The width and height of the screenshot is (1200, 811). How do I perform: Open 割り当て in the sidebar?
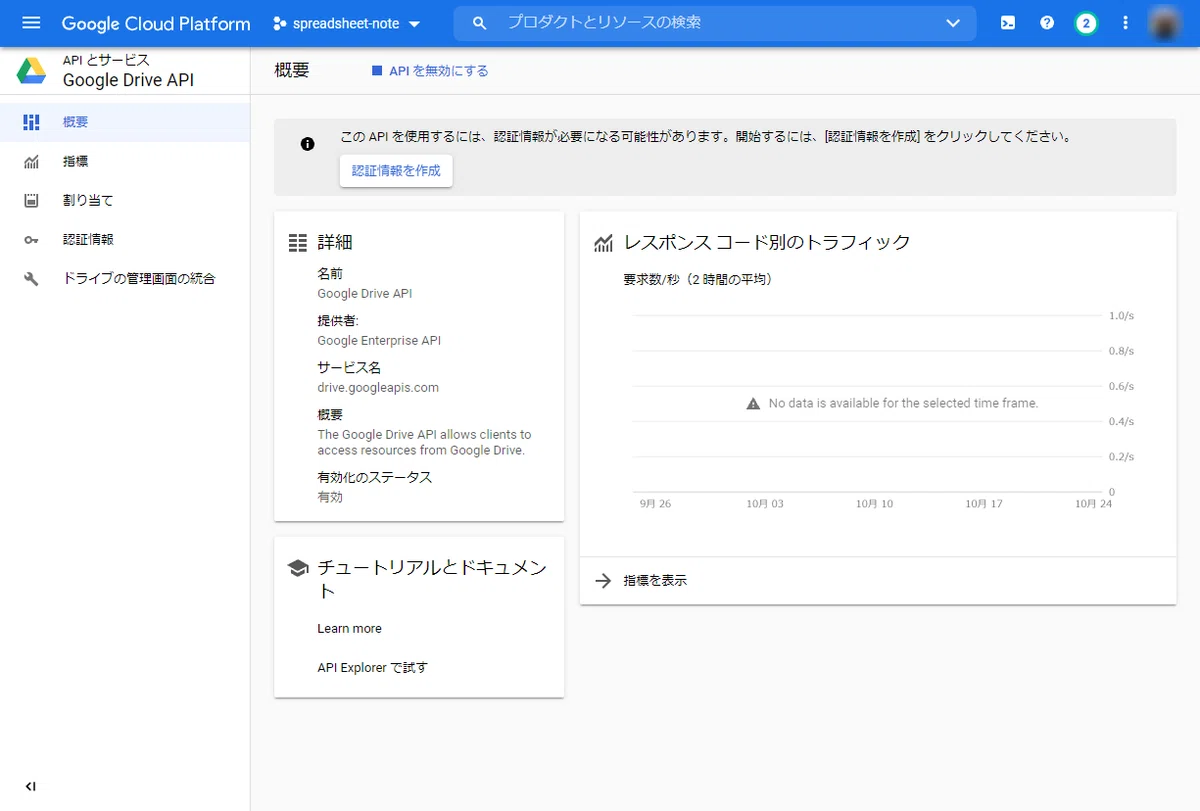(x=125, y=200)
